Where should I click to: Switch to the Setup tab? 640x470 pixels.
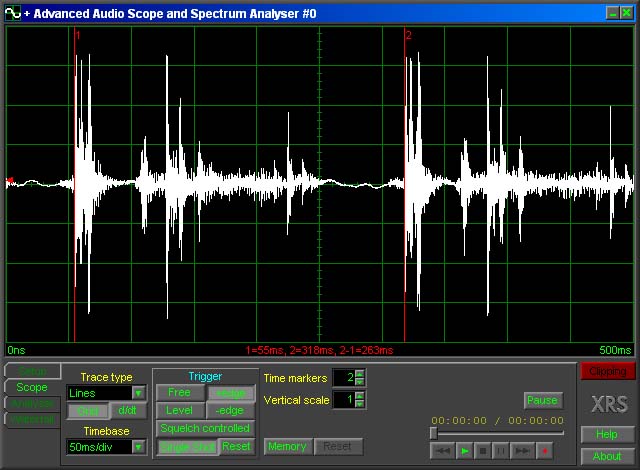33,371
